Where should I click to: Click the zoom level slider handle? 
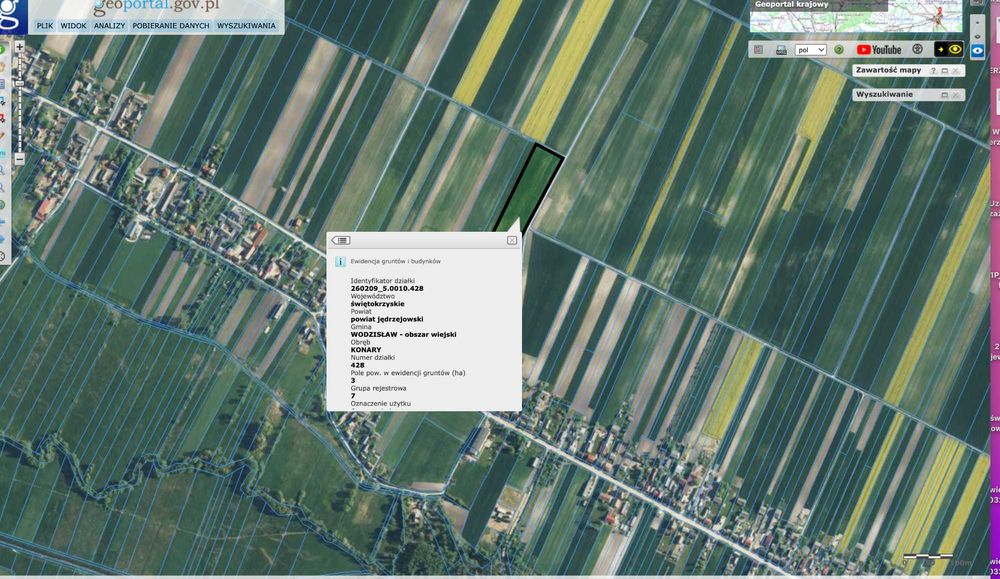19,84
